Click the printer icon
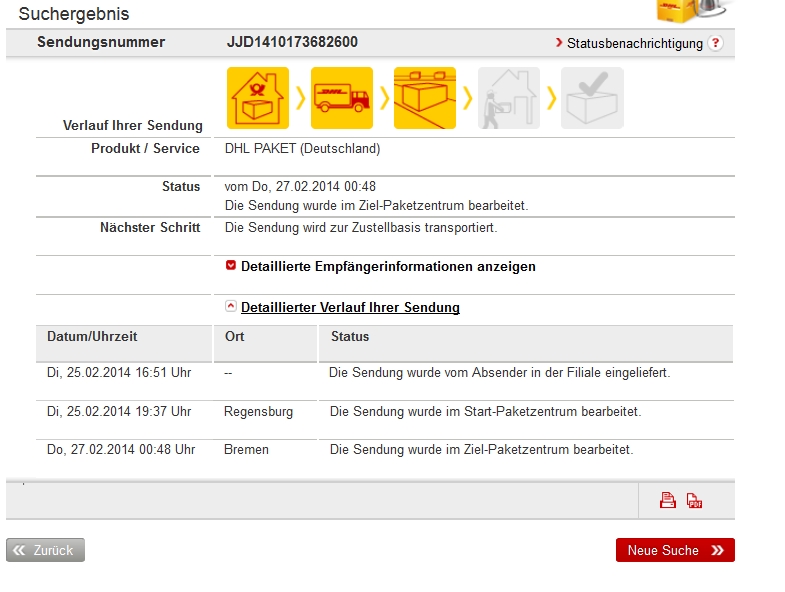This screenshot has width=785, height=592. [x=667, y=501]
